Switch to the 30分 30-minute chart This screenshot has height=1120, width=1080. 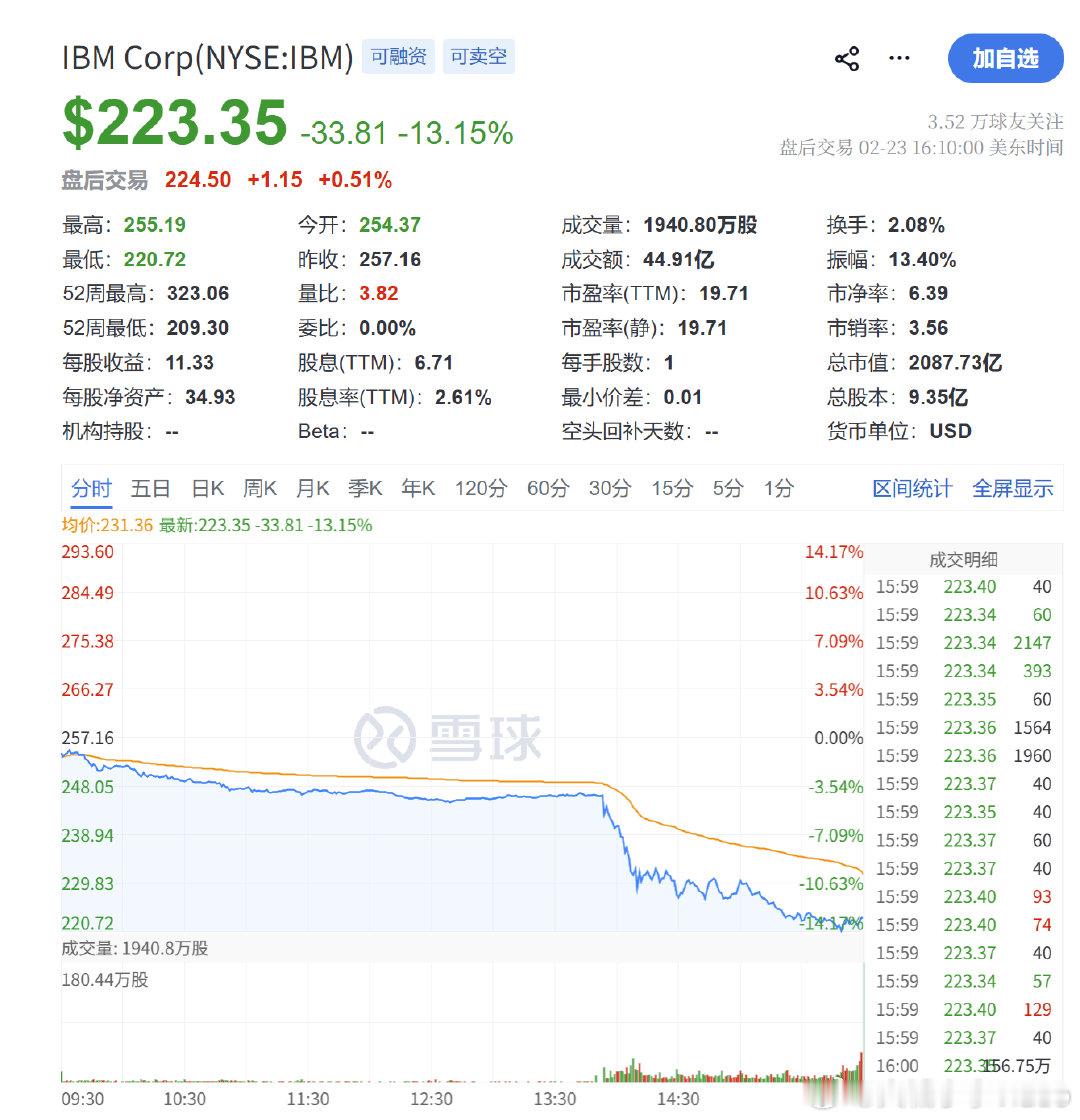point(612,489)
